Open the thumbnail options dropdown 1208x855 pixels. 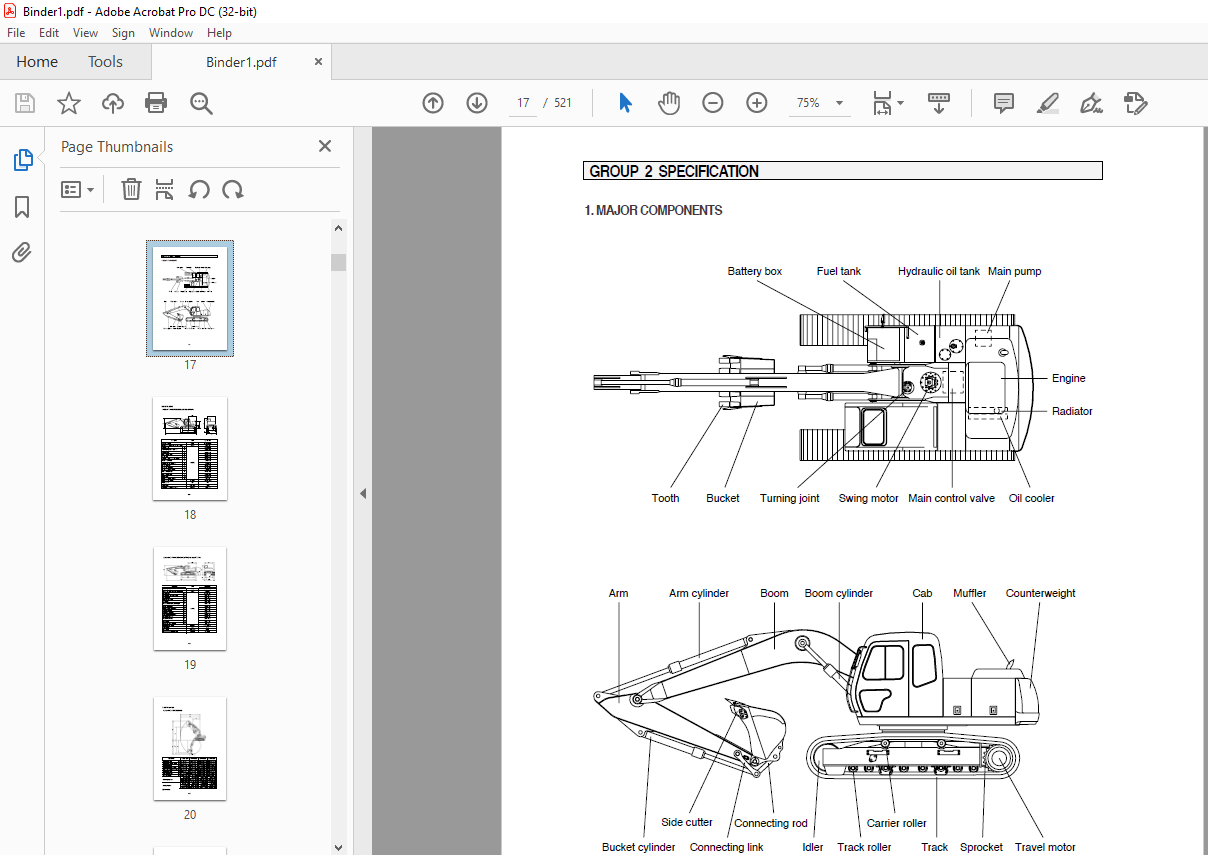click(x=78, y=189)
